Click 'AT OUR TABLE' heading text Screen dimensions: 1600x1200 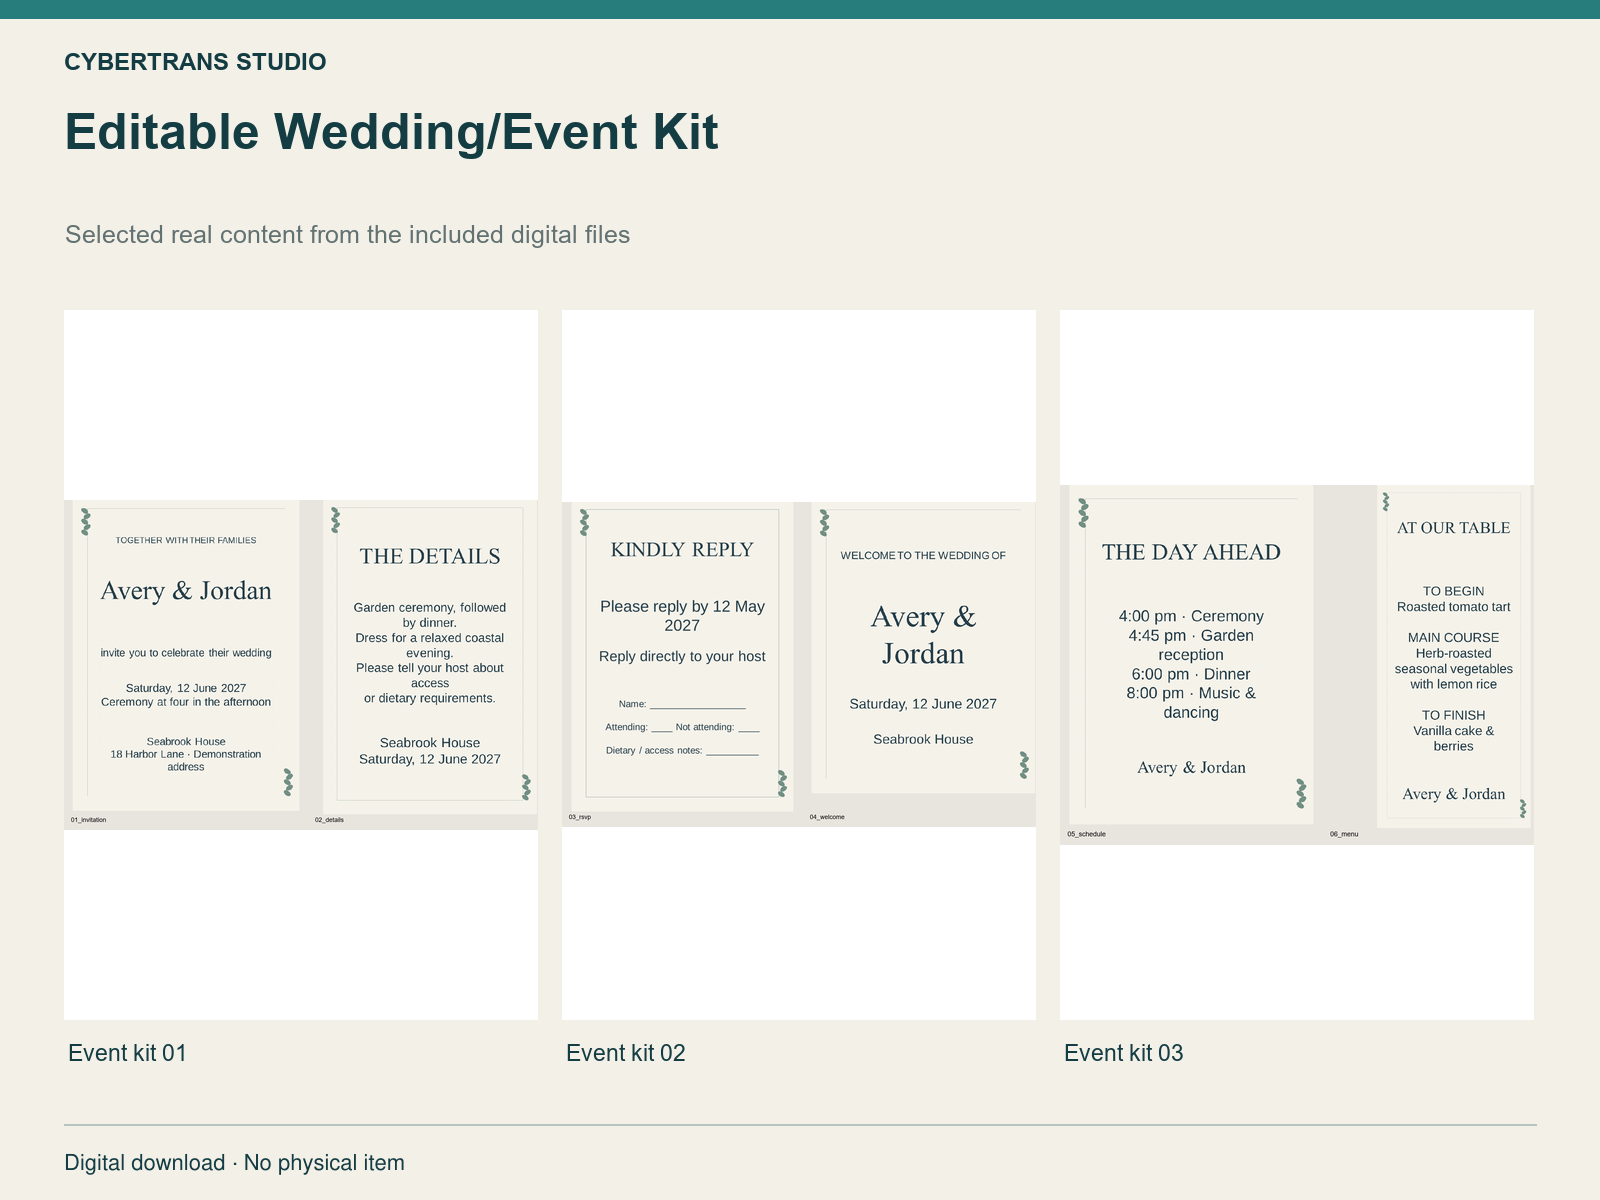1453,528
